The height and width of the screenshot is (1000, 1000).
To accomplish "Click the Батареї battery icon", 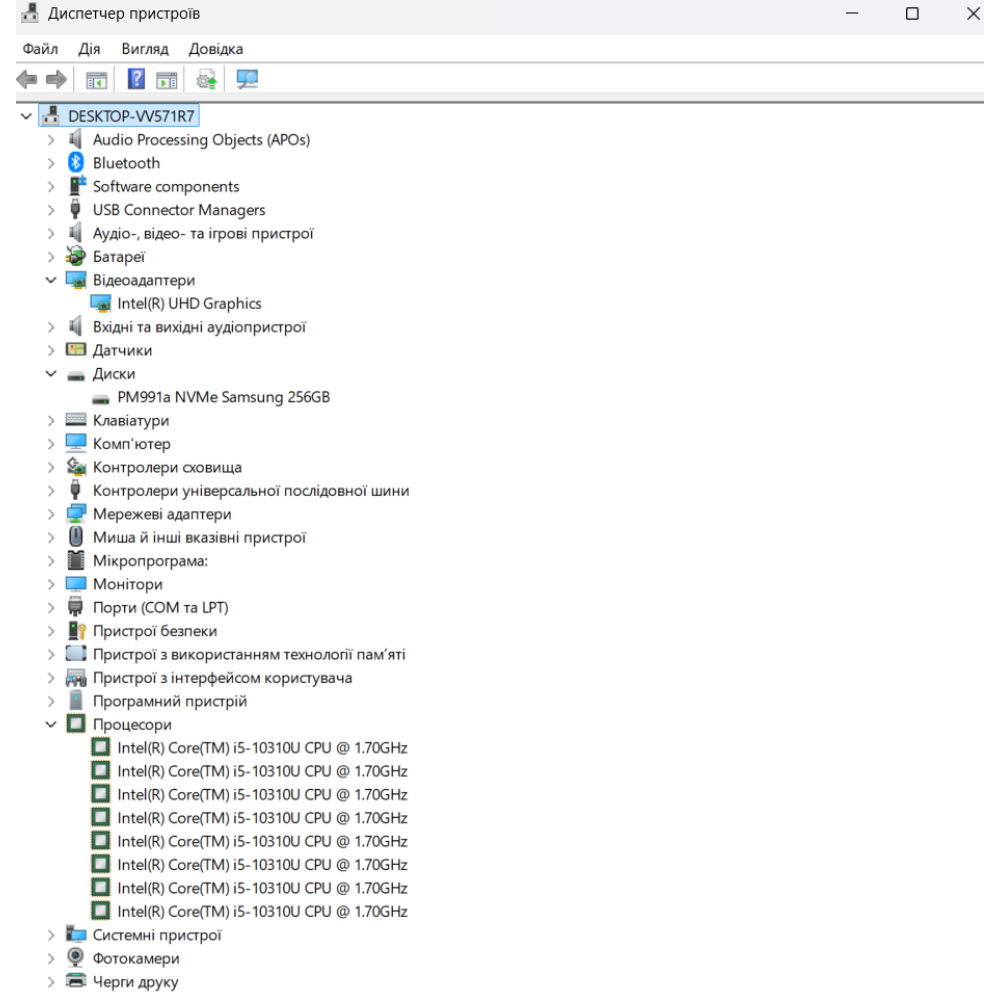I will 76,257.
